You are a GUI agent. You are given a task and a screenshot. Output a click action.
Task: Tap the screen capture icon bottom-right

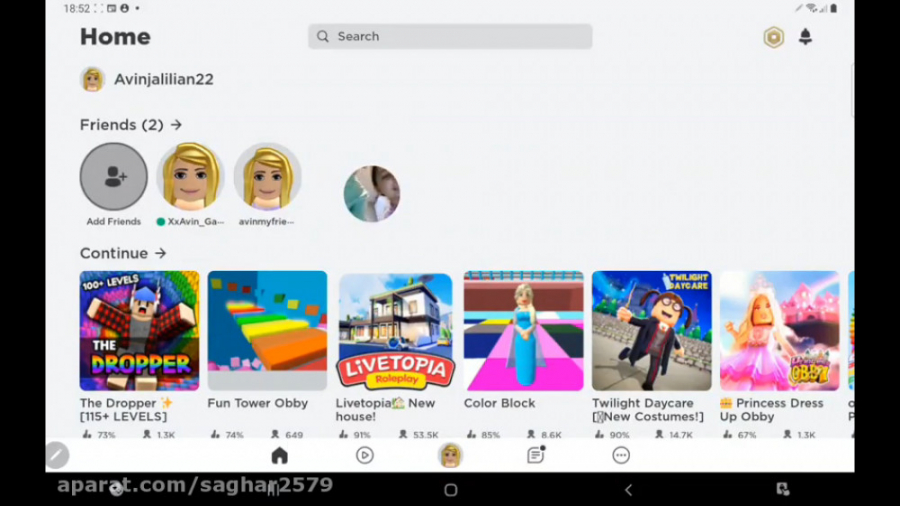782,489
